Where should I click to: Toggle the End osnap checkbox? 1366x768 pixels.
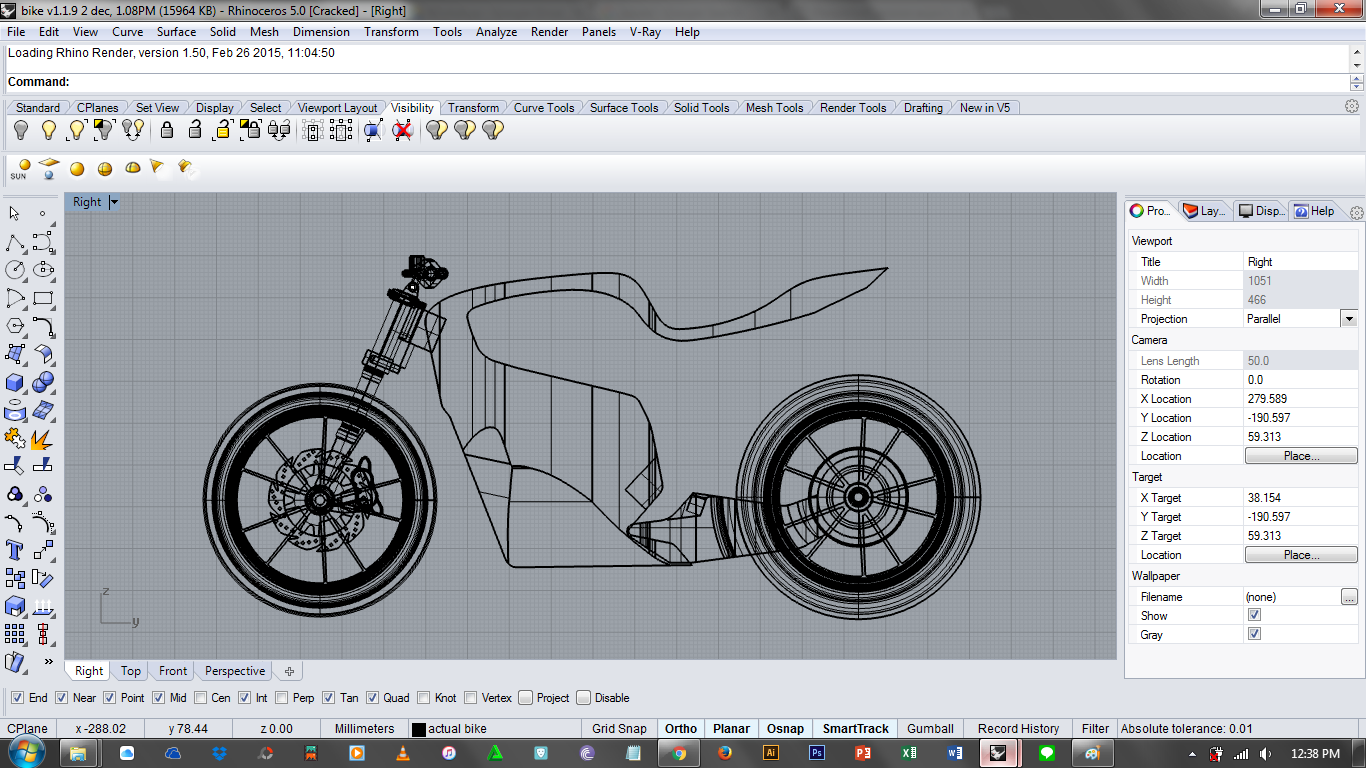[x=17, y=698]
